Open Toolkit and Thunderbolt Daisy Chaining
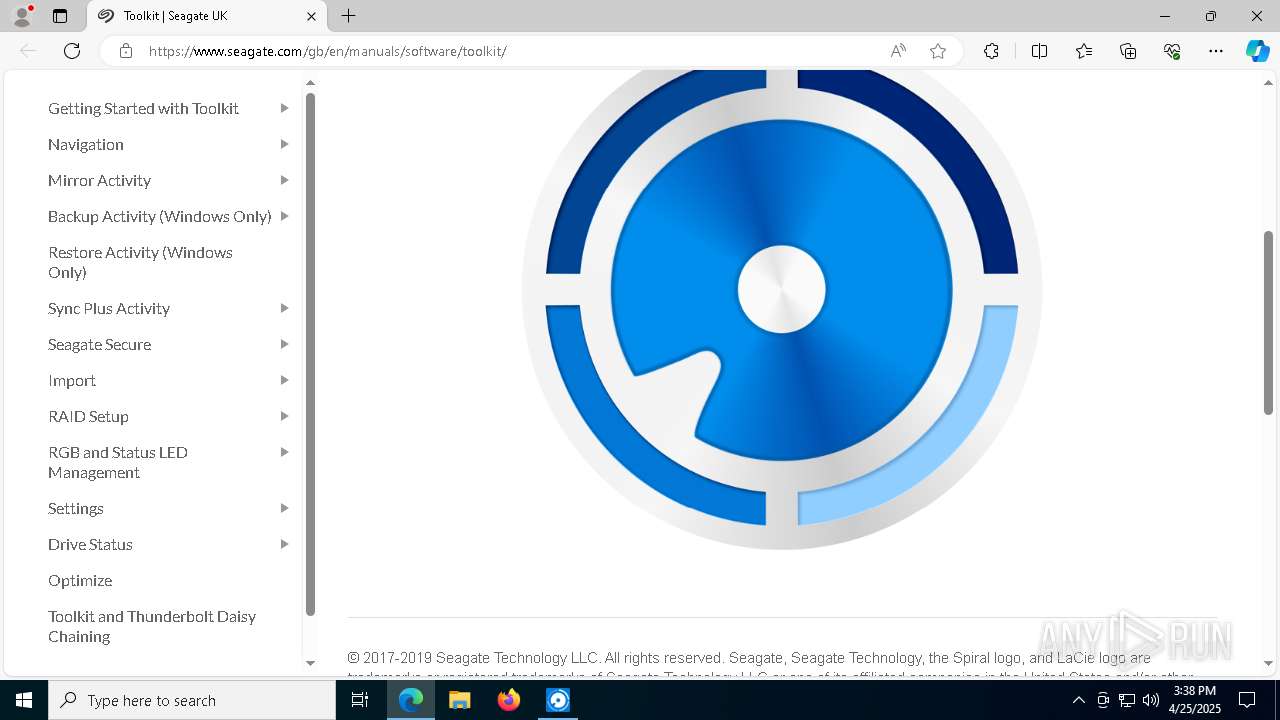1280x720 pixels. pos(152,626)
